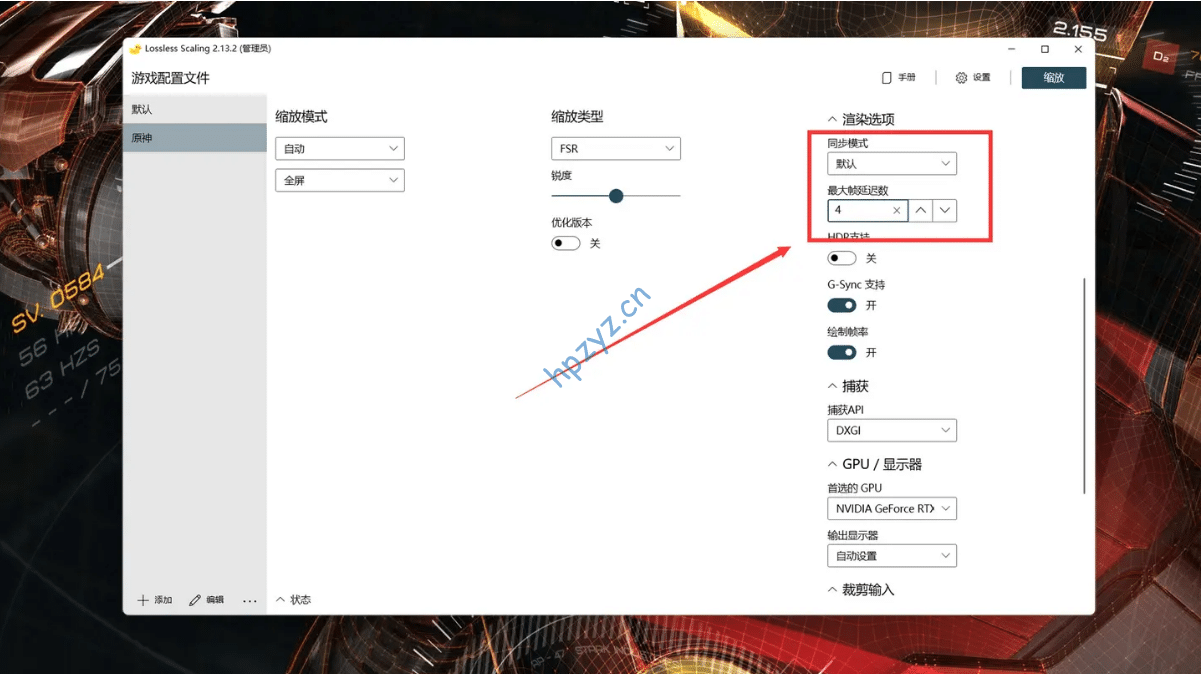Viewport: 1201px width, 674px height.
Task: Increase 最大帧延迟数 with the up arrow
Action: point(921,211)
